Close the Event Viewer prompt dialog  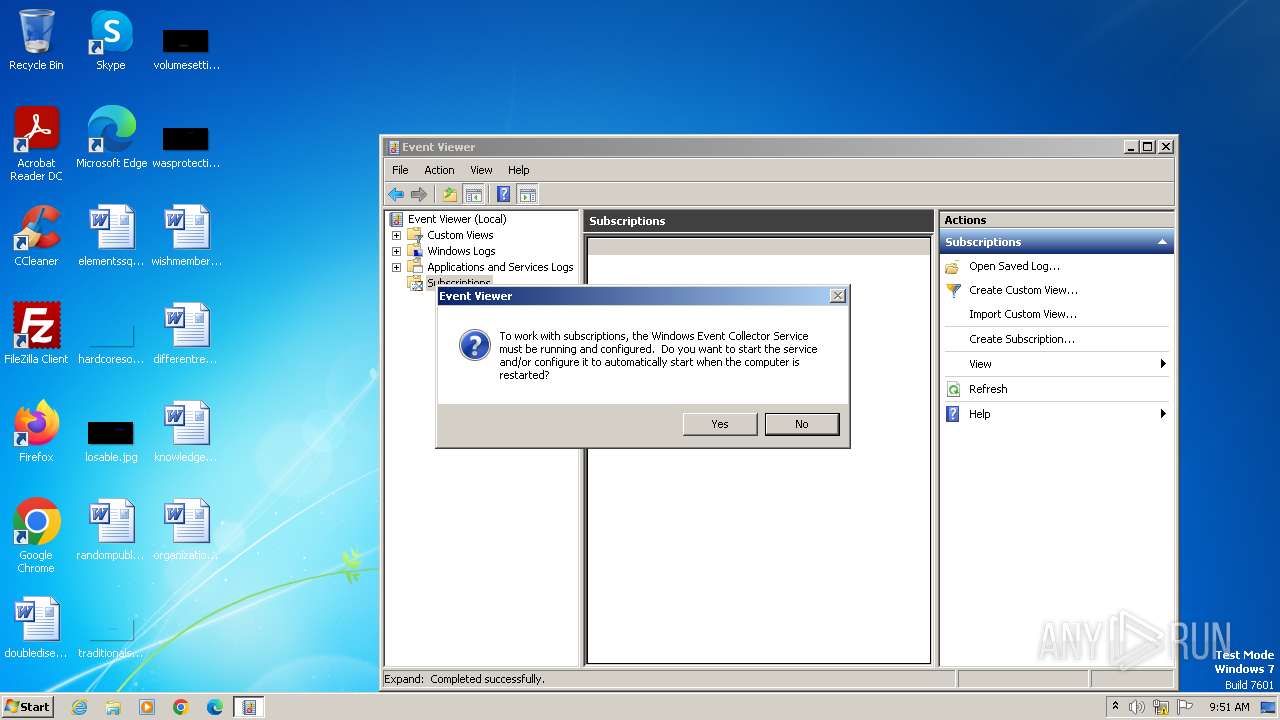[x=838, y=296]
